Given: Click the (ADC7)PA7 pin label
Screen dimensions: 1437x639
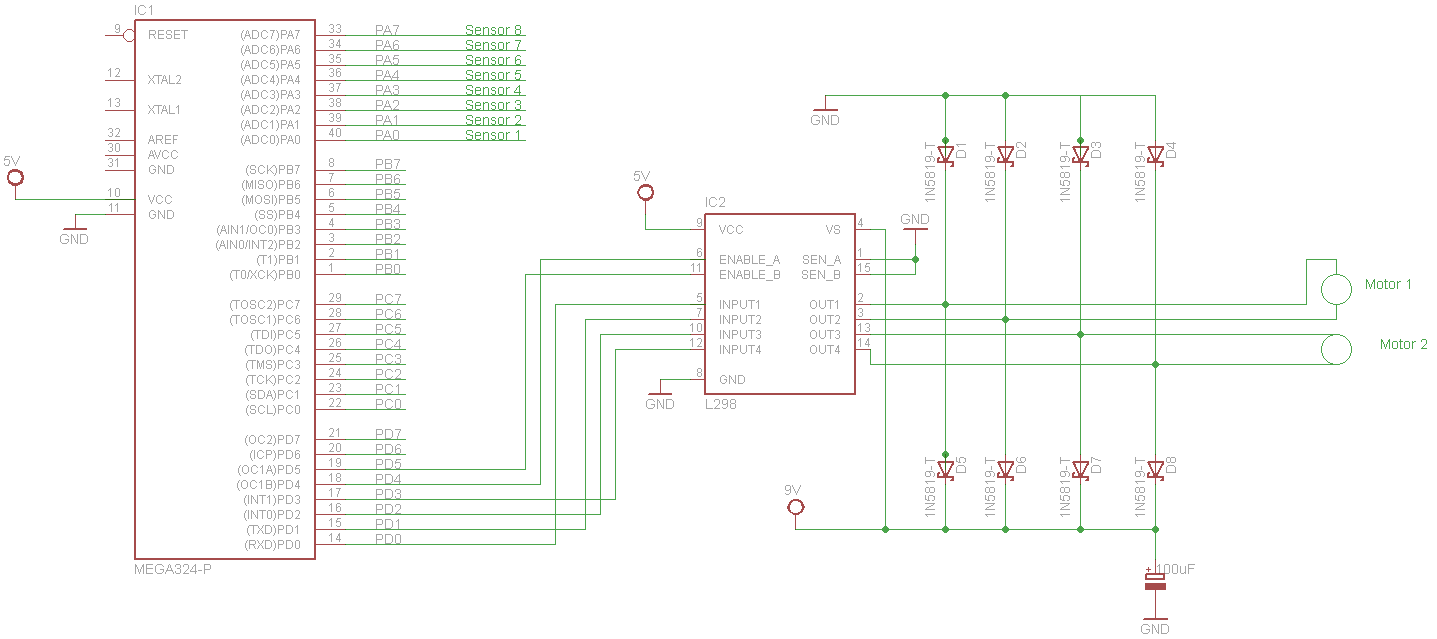Looking at the screenshot, I should tap(270, 34).
